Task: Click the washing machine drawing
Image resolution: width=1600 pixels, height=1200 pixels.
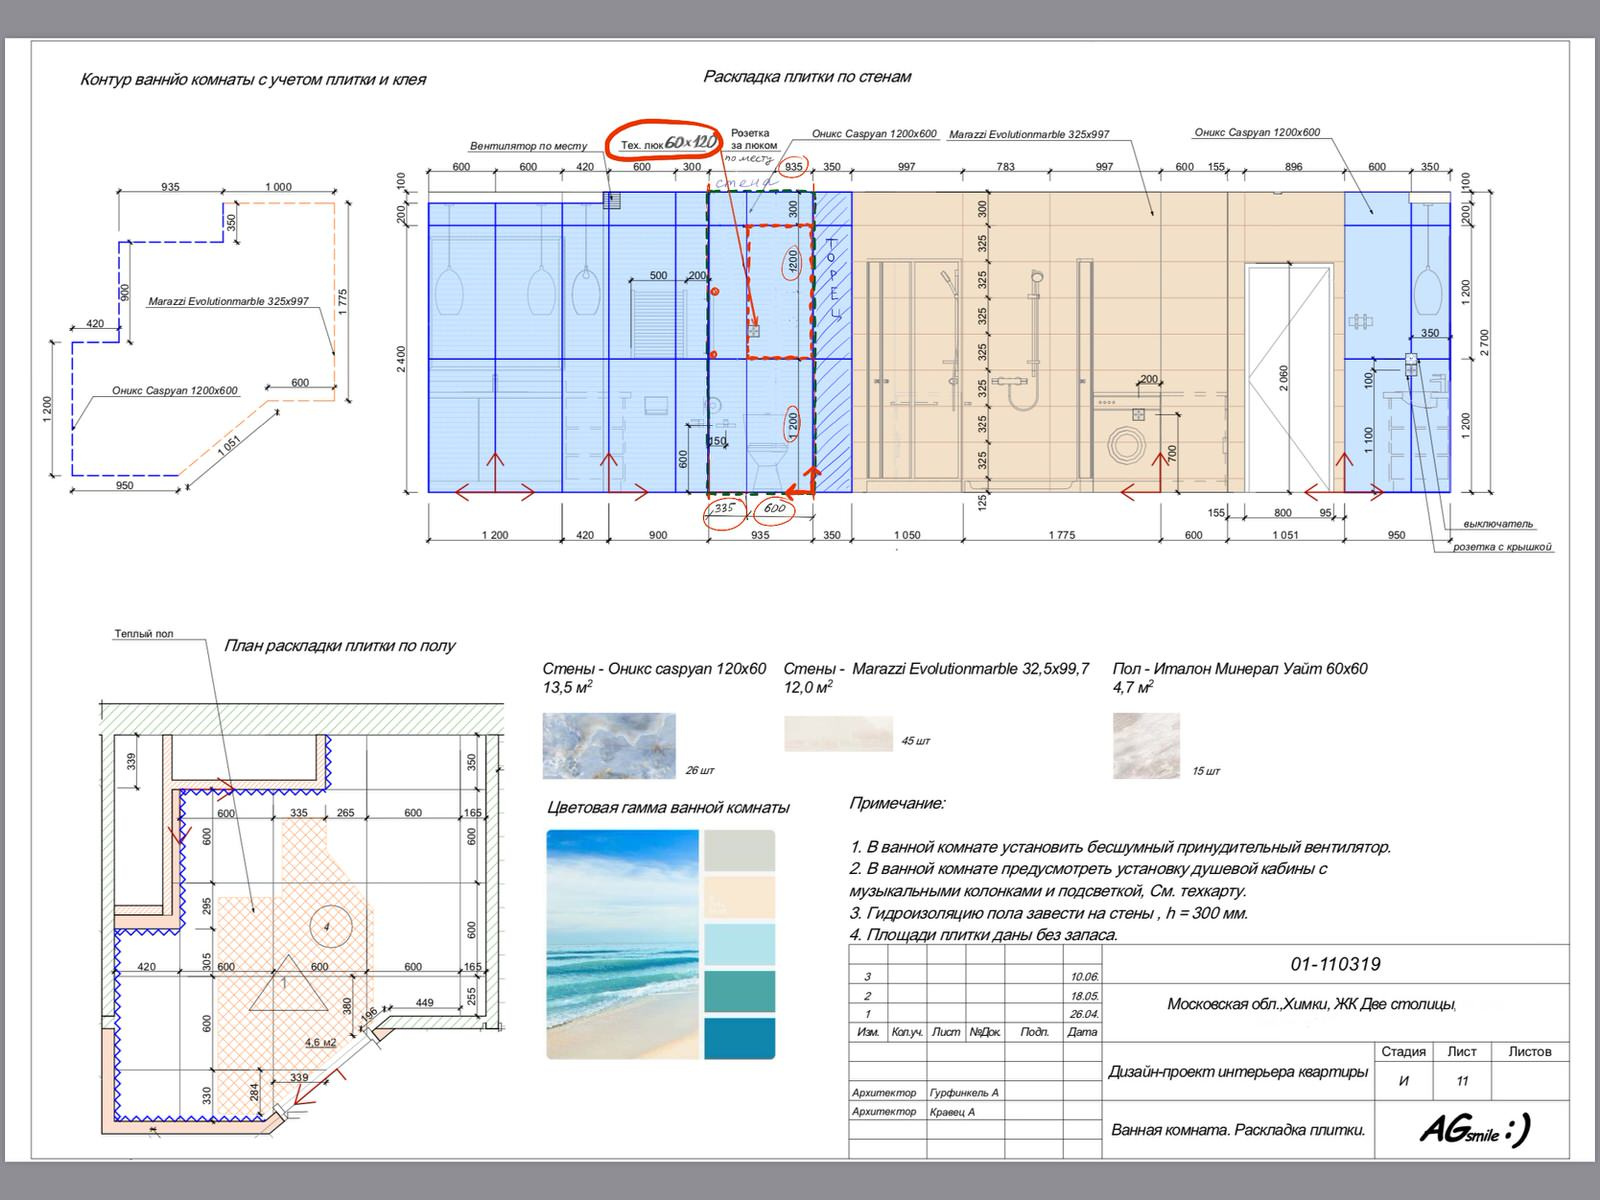Action: click(x=1127, y=441)
